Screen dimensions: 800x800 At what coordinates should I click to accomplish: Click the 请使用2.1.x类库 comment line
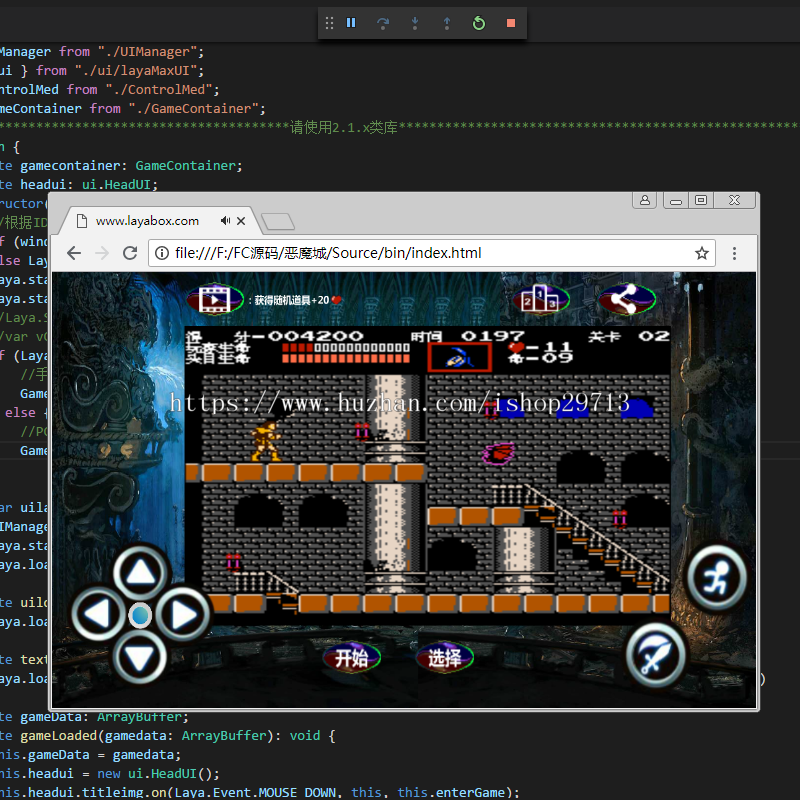pos(344,127)
